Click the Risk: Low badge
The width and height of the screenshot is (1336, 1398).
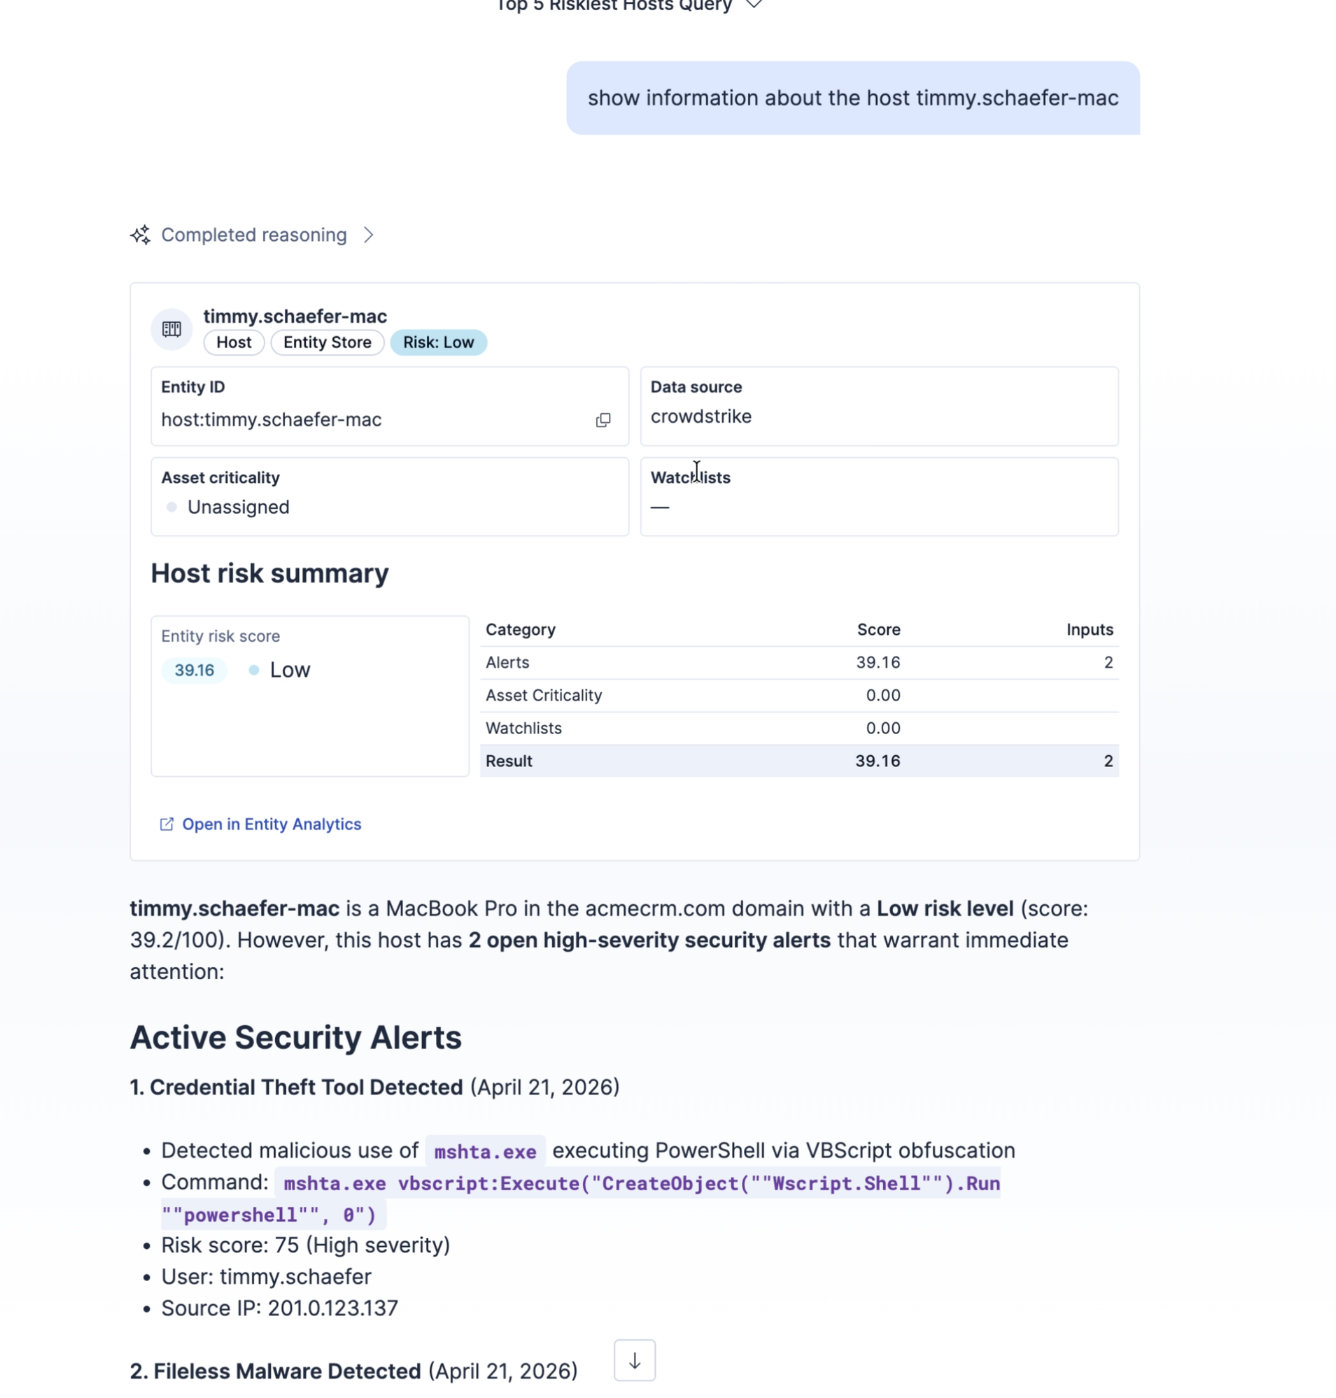pos(438,342)
